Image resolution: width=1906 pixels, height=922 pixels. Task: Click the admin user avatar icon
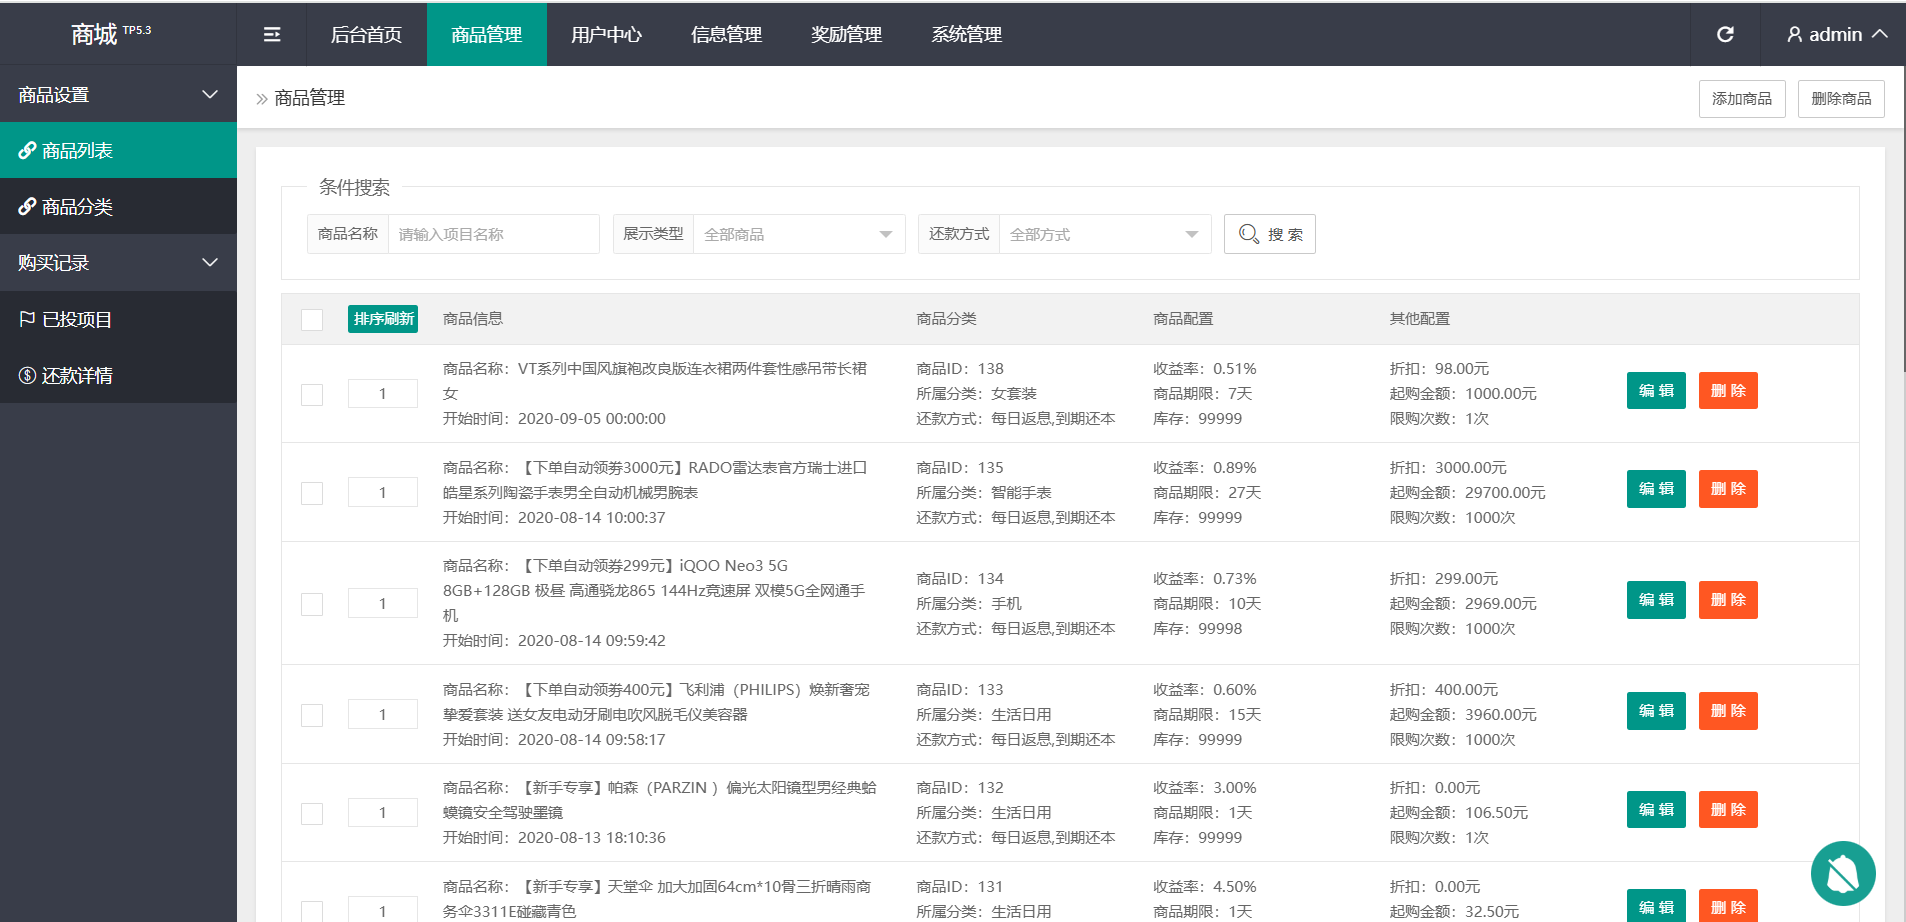coord(1795,35)
